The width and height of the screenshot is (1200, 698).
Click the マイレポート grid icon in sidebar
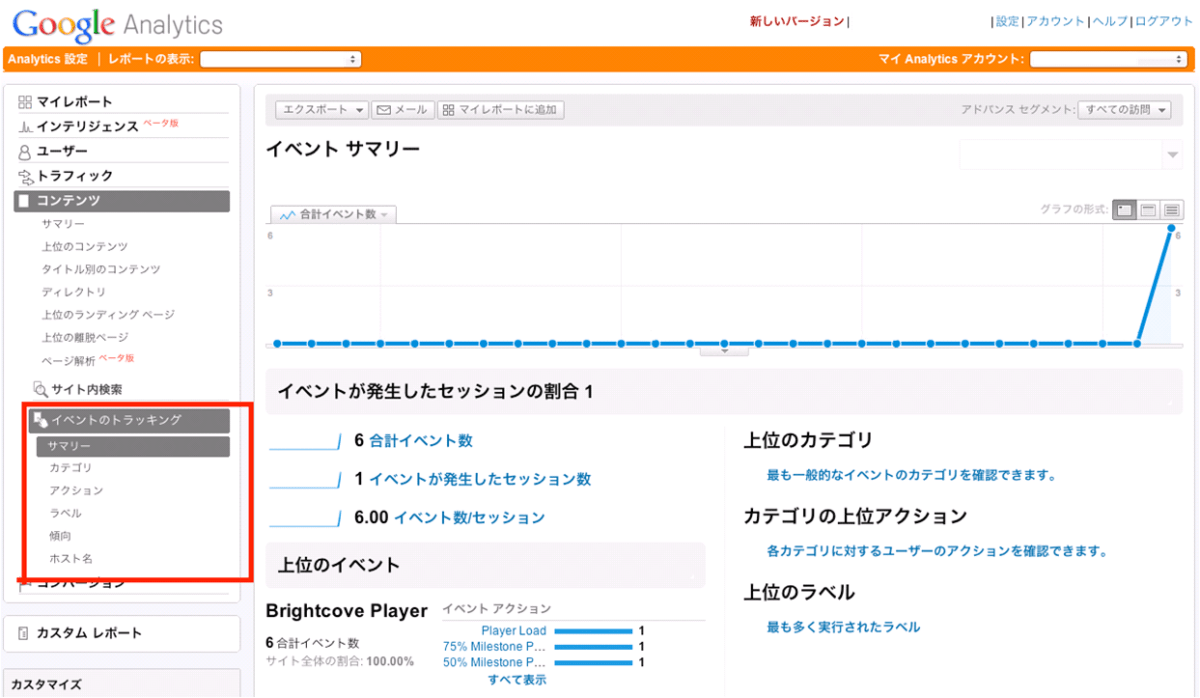pos(25,102)
